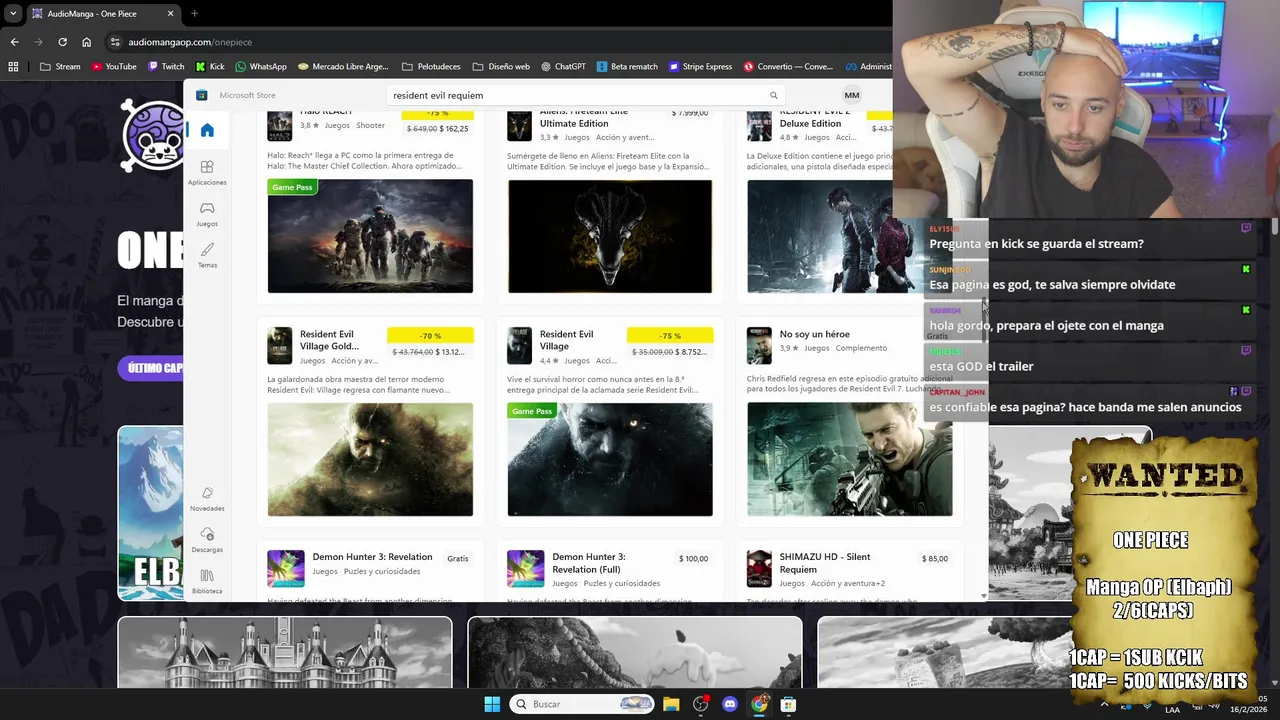
Task: Open Descargas in the Store sidebar
Action: point(207,540)
